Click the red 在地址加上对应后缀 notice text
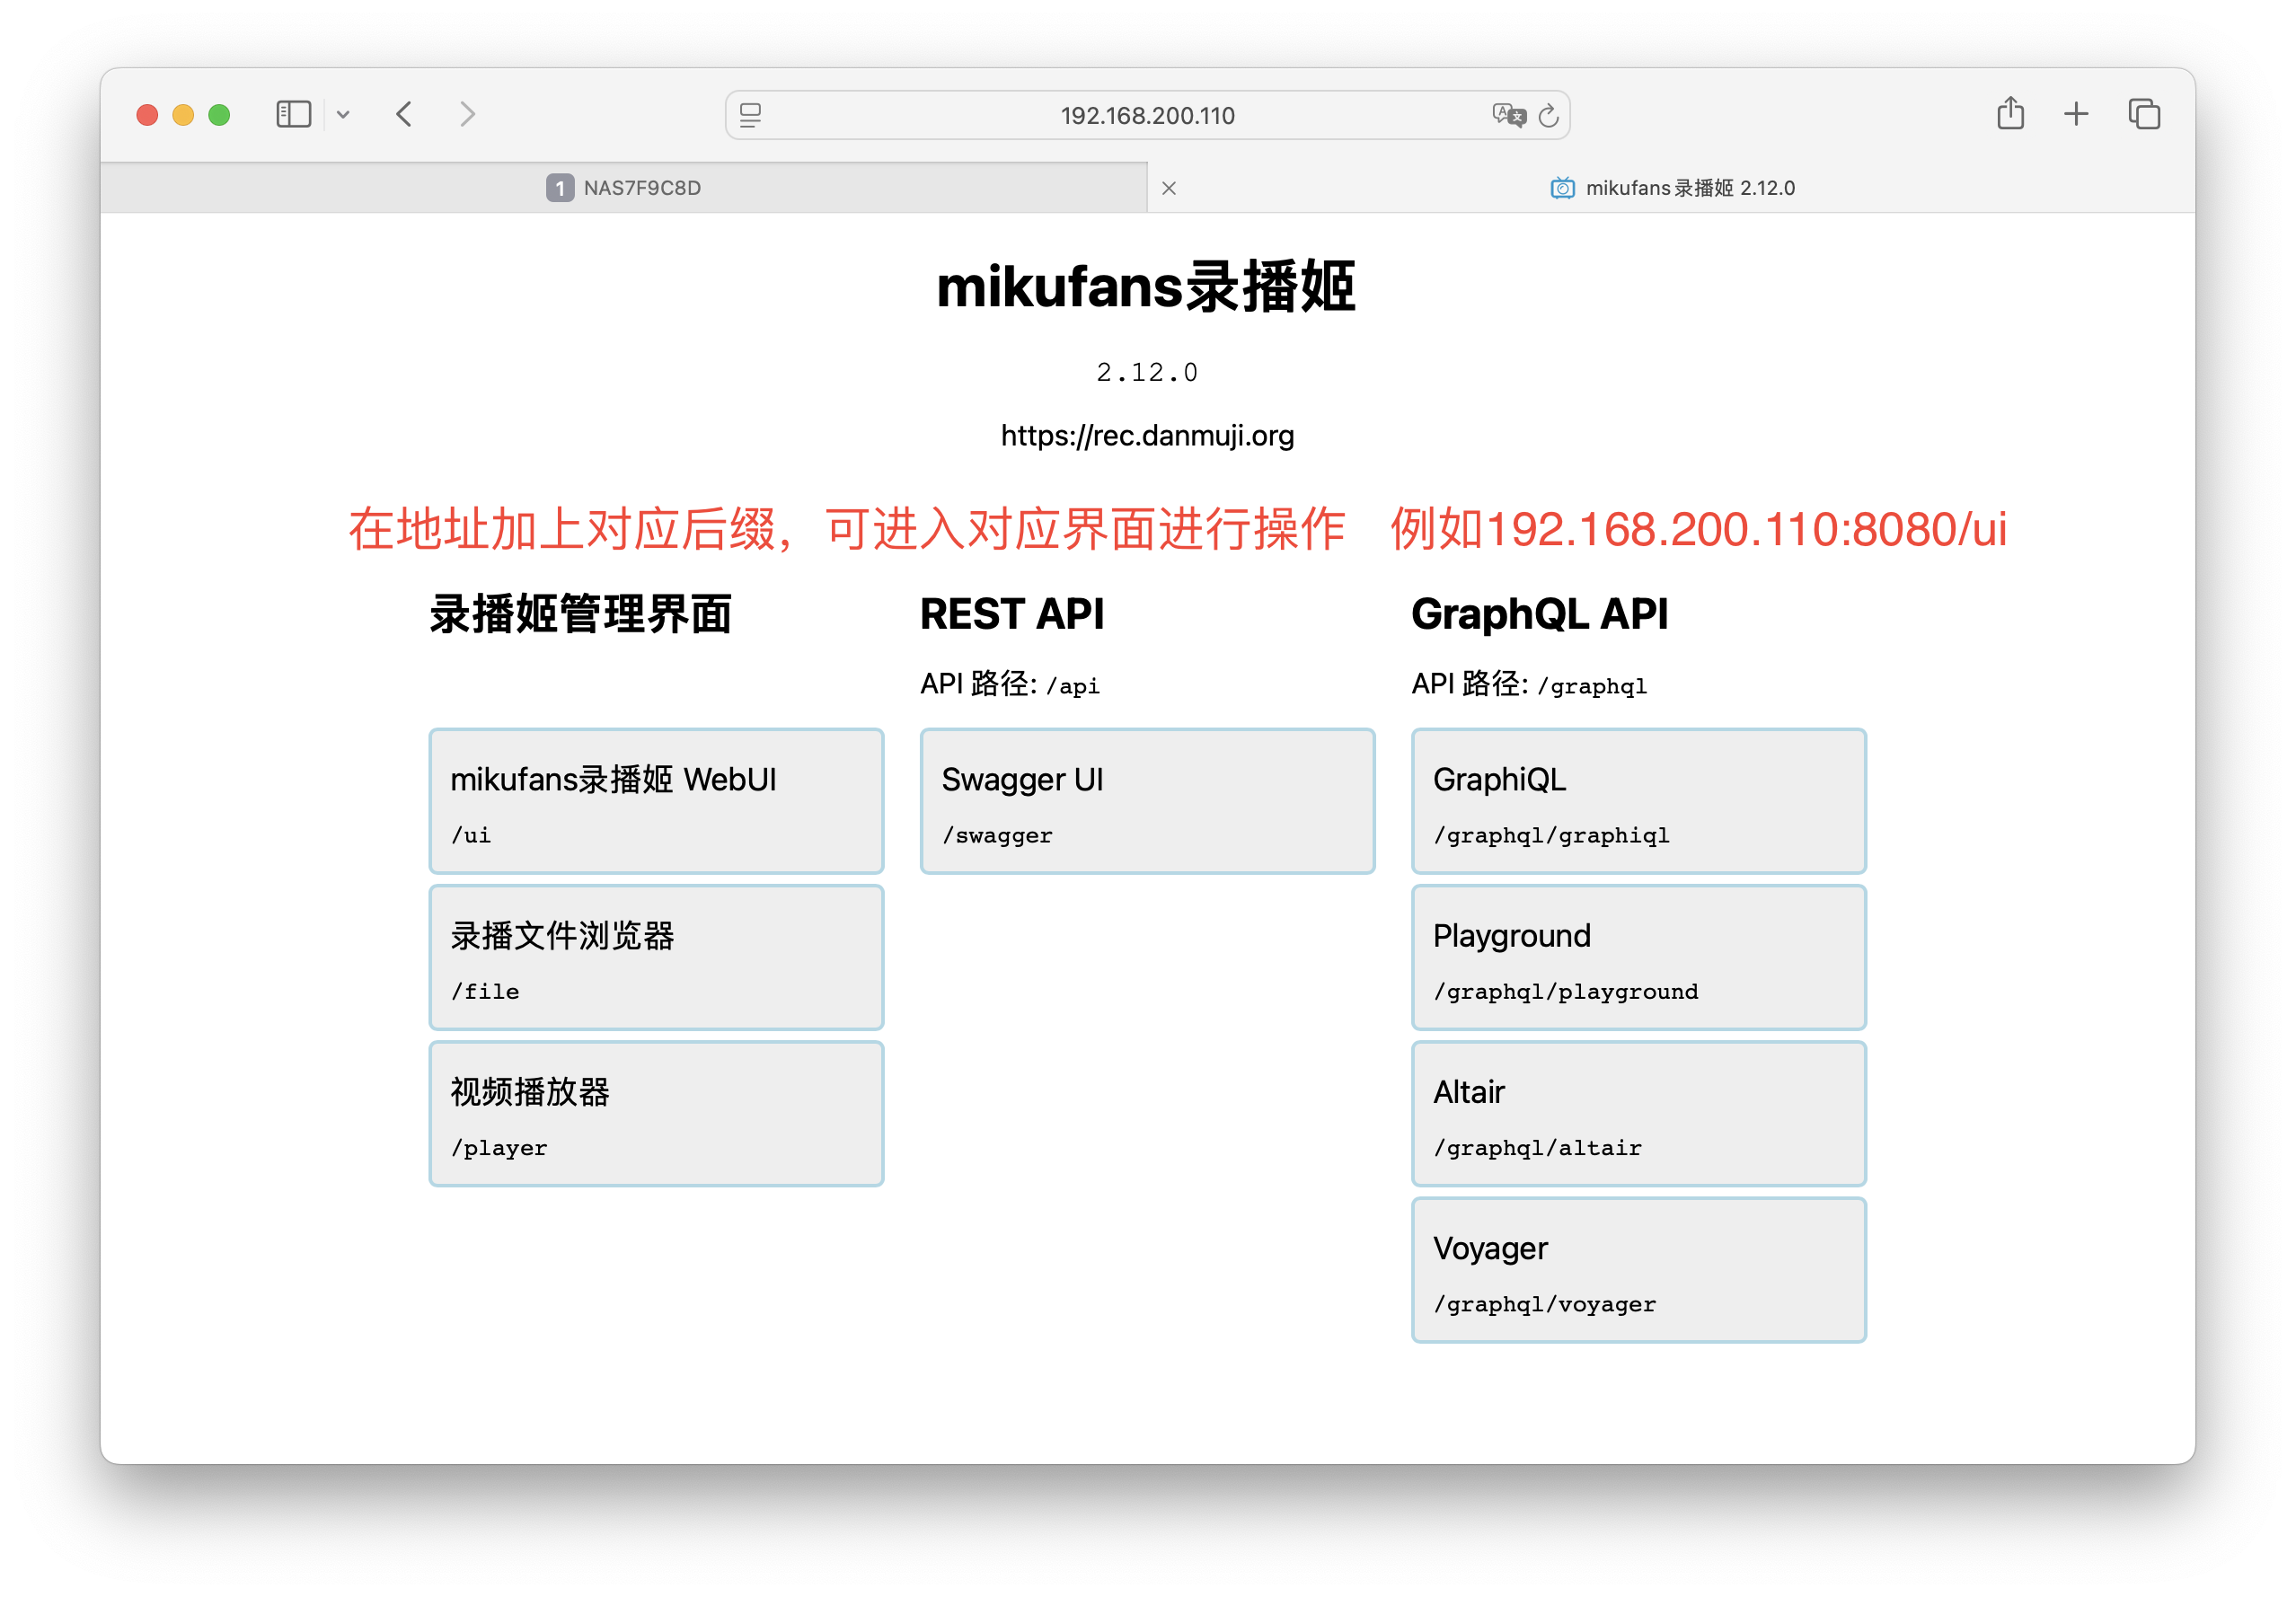 [1177, 529]
